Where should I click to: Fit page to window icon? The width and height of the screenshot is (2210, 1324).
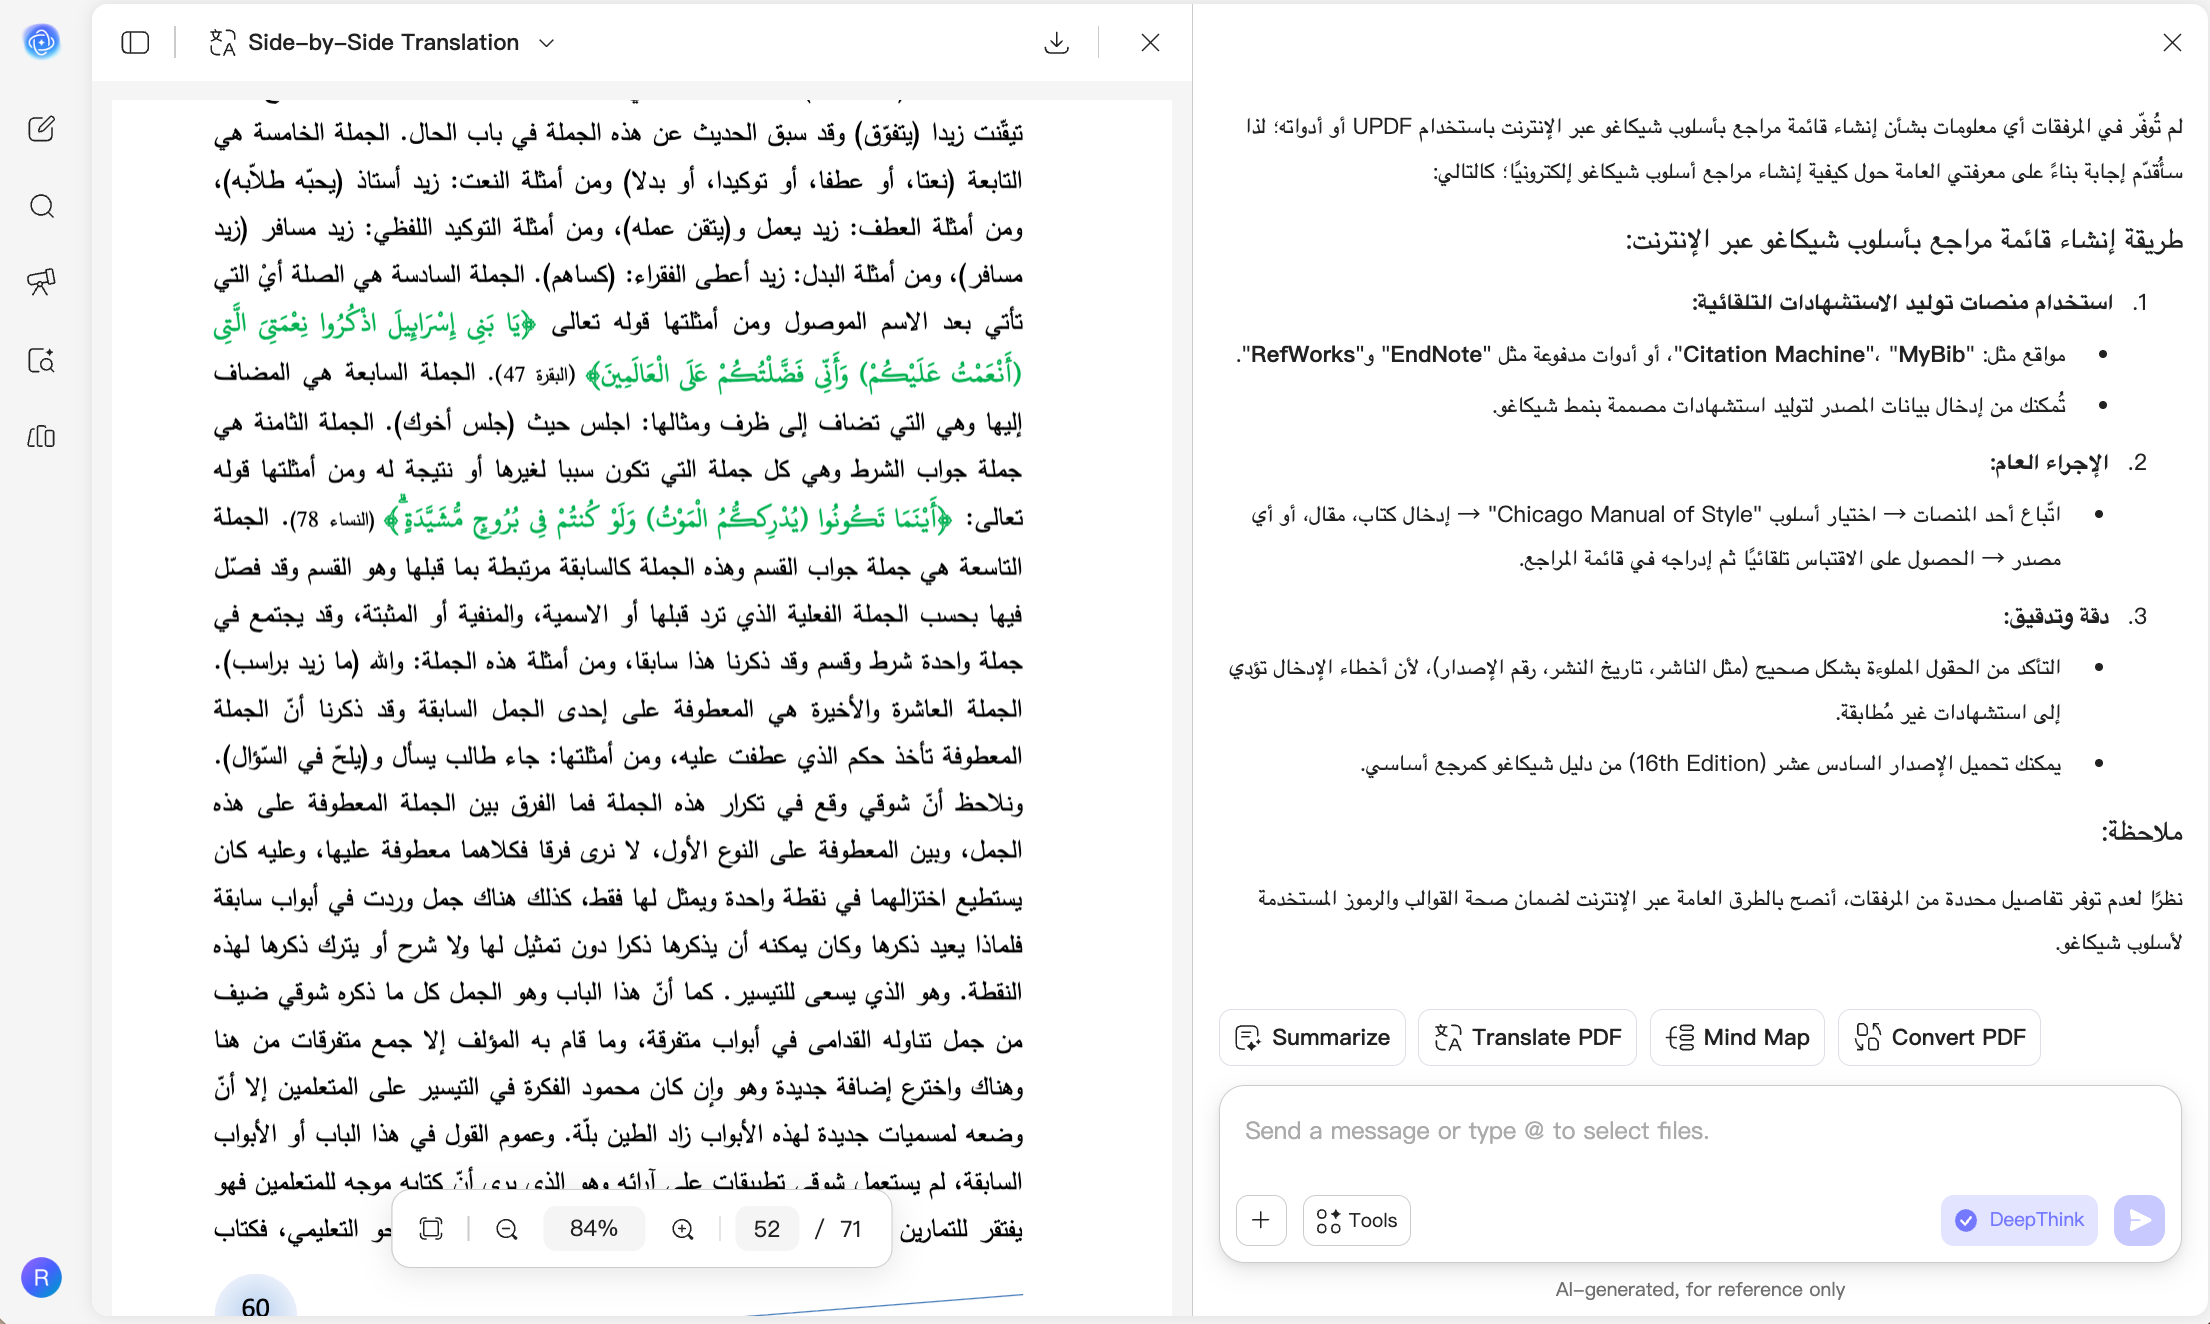(x=431, y=1229)
